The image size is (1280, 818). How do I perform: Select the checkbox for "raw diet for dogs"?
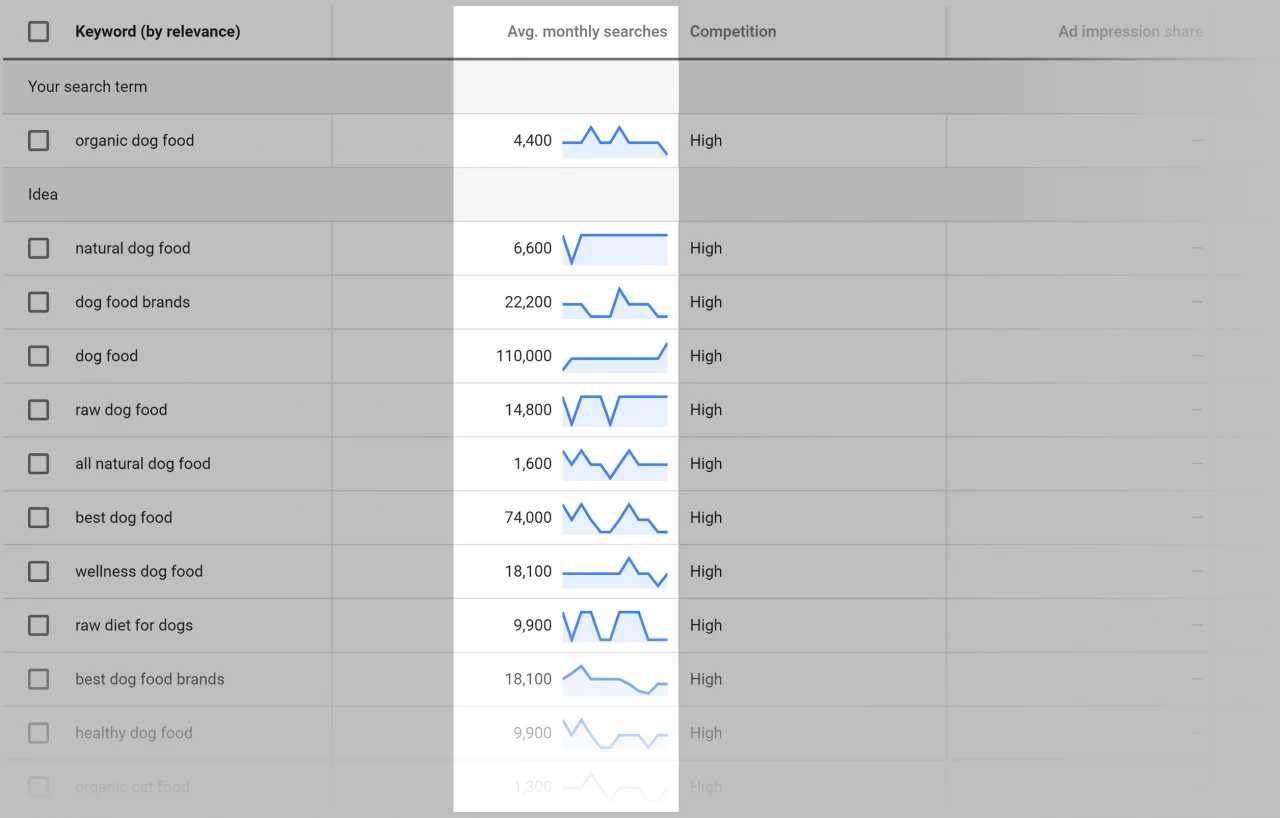point(38,625)
